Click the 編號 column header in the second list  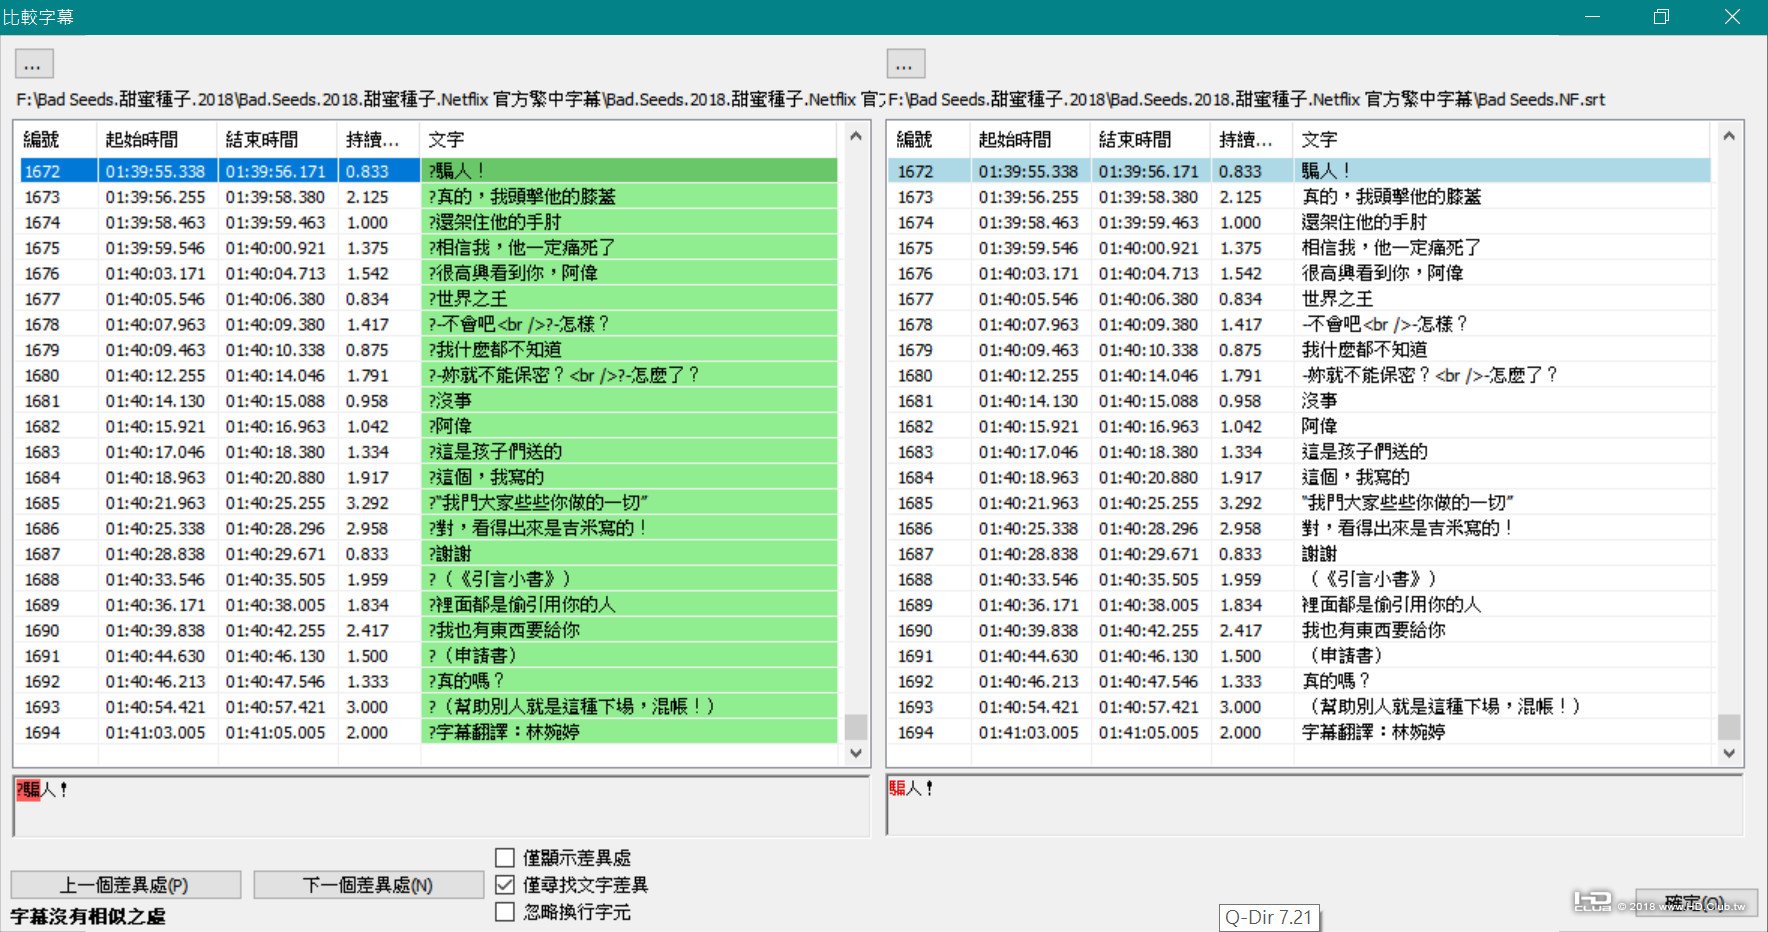coord(928,139)
